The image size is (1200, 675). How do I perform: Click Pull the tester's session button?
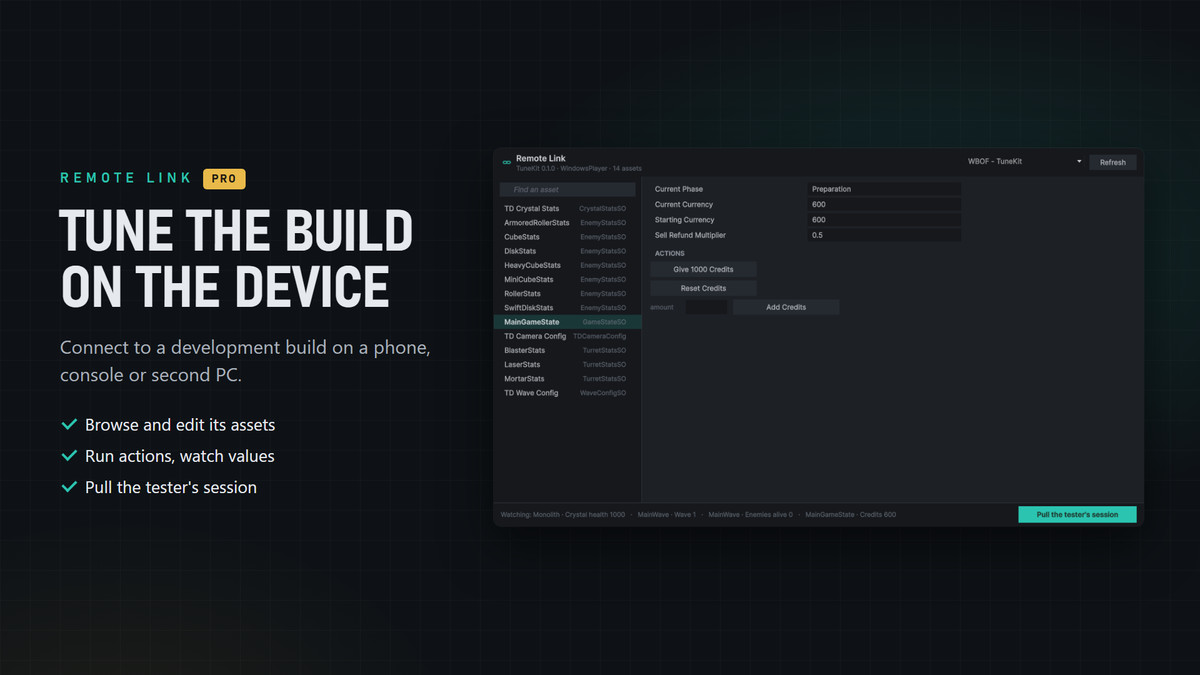[x=1077, y=514]
